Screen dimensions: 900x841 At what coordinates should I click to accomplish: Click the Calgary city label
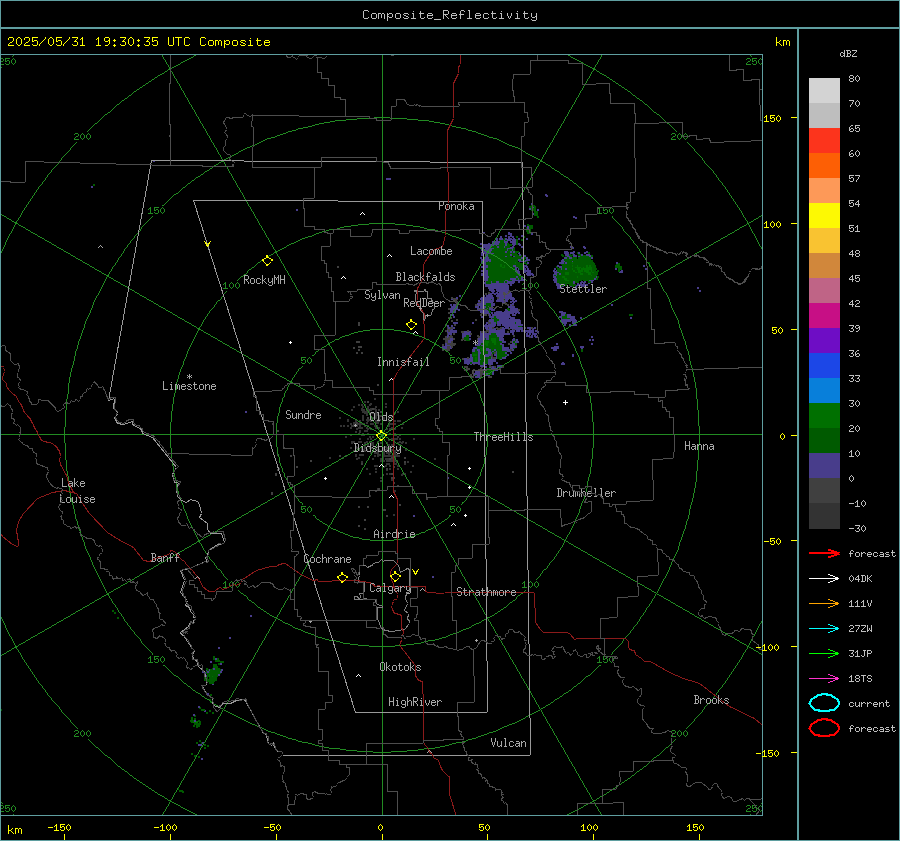tap(390, 588)
